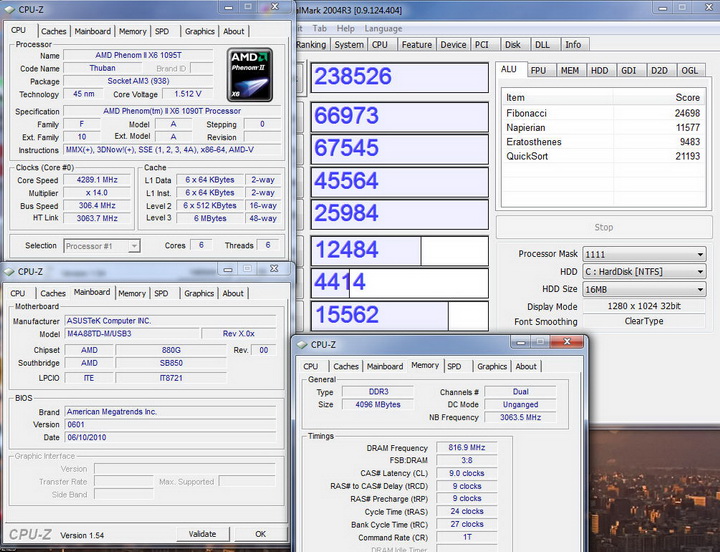This screenshot has width=720, height=552.
Task: Expand the HDD drive dropdown
Action: 644,271
